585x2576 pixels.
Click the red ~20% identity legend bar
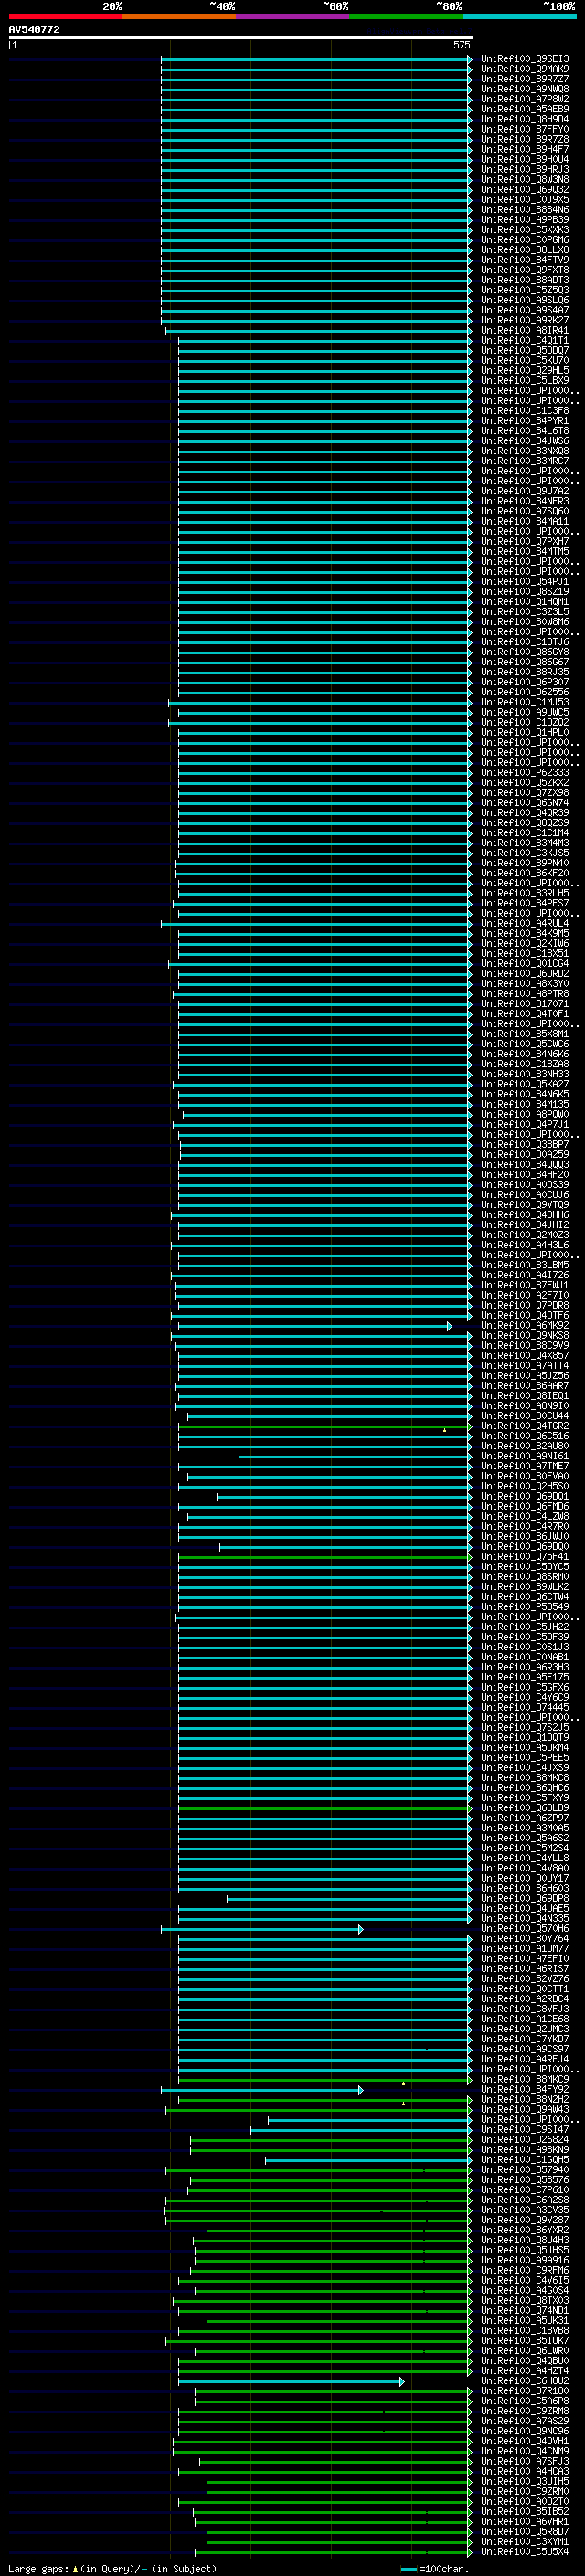coord(65,16)
